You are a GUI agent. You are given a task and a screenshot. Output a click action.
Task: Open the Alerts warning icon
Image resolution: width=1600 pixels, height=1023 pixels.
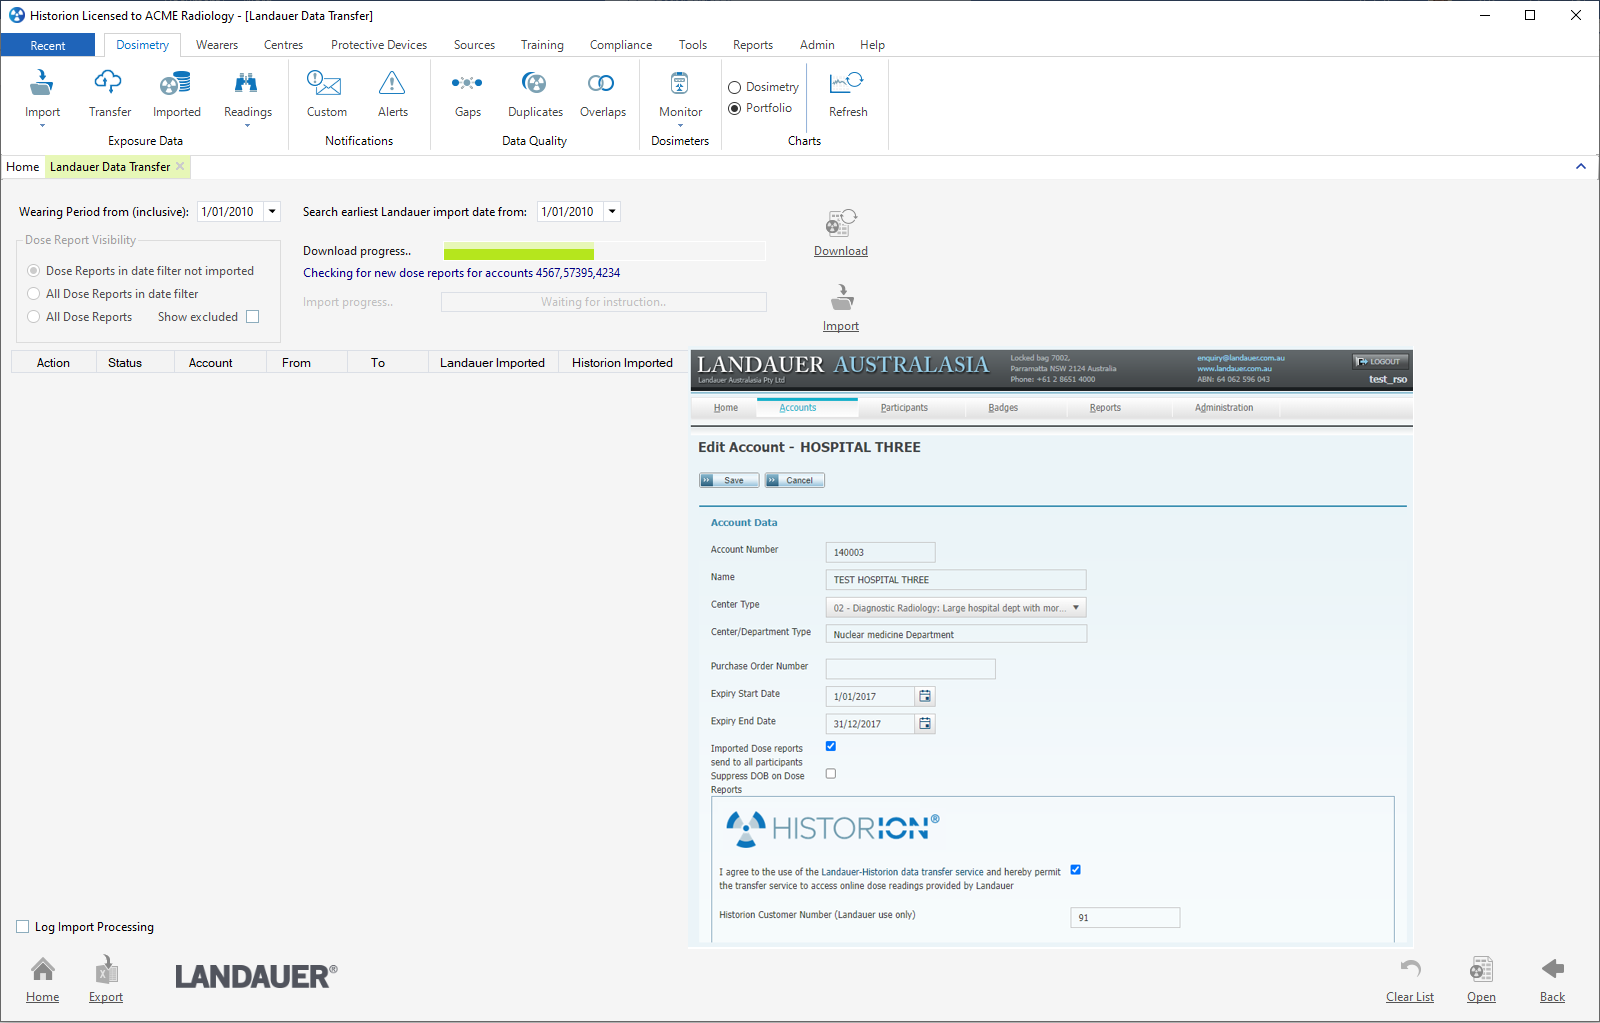coord(392,82)
